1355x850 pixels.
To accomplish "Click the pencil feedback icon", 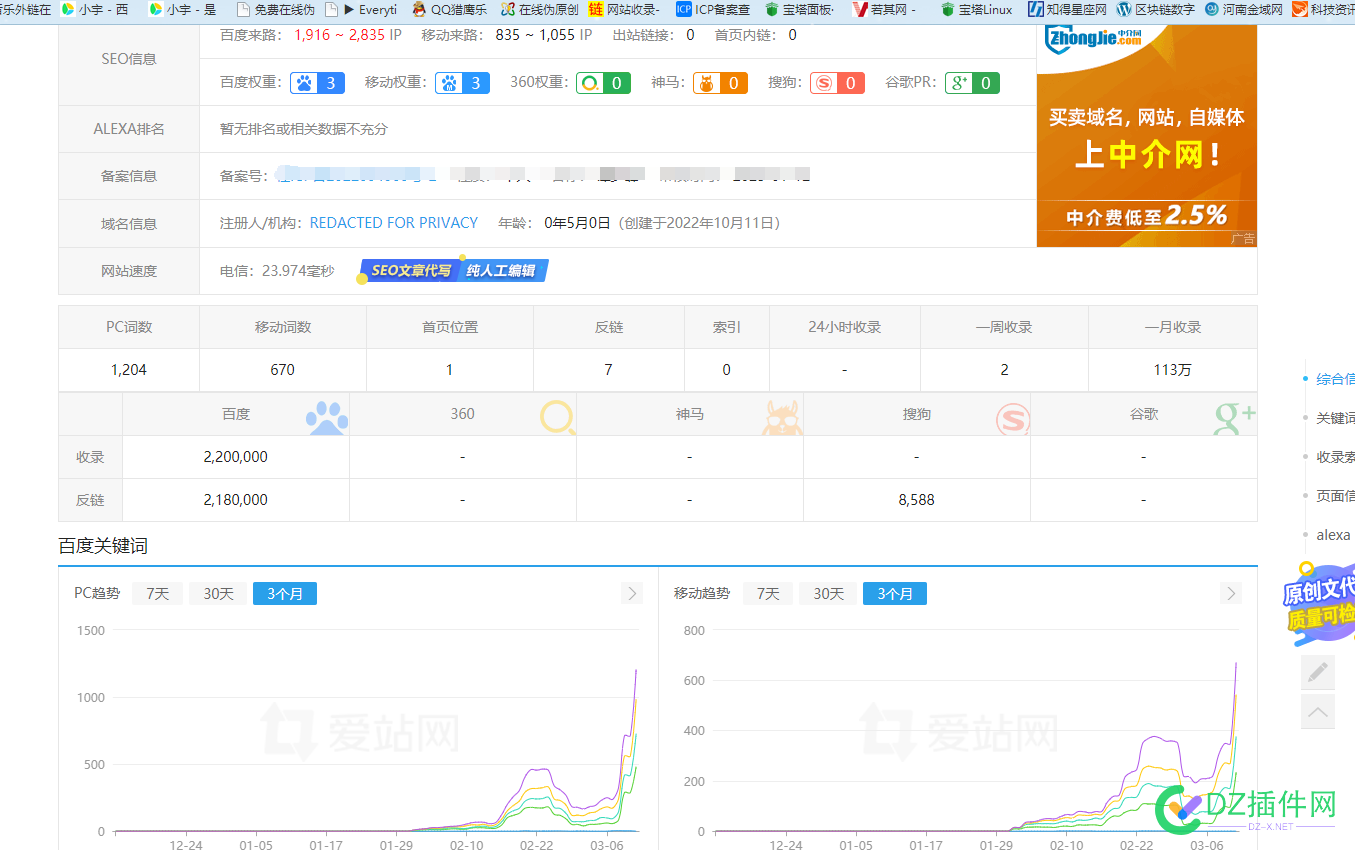I will click(x=1318, y=672).
